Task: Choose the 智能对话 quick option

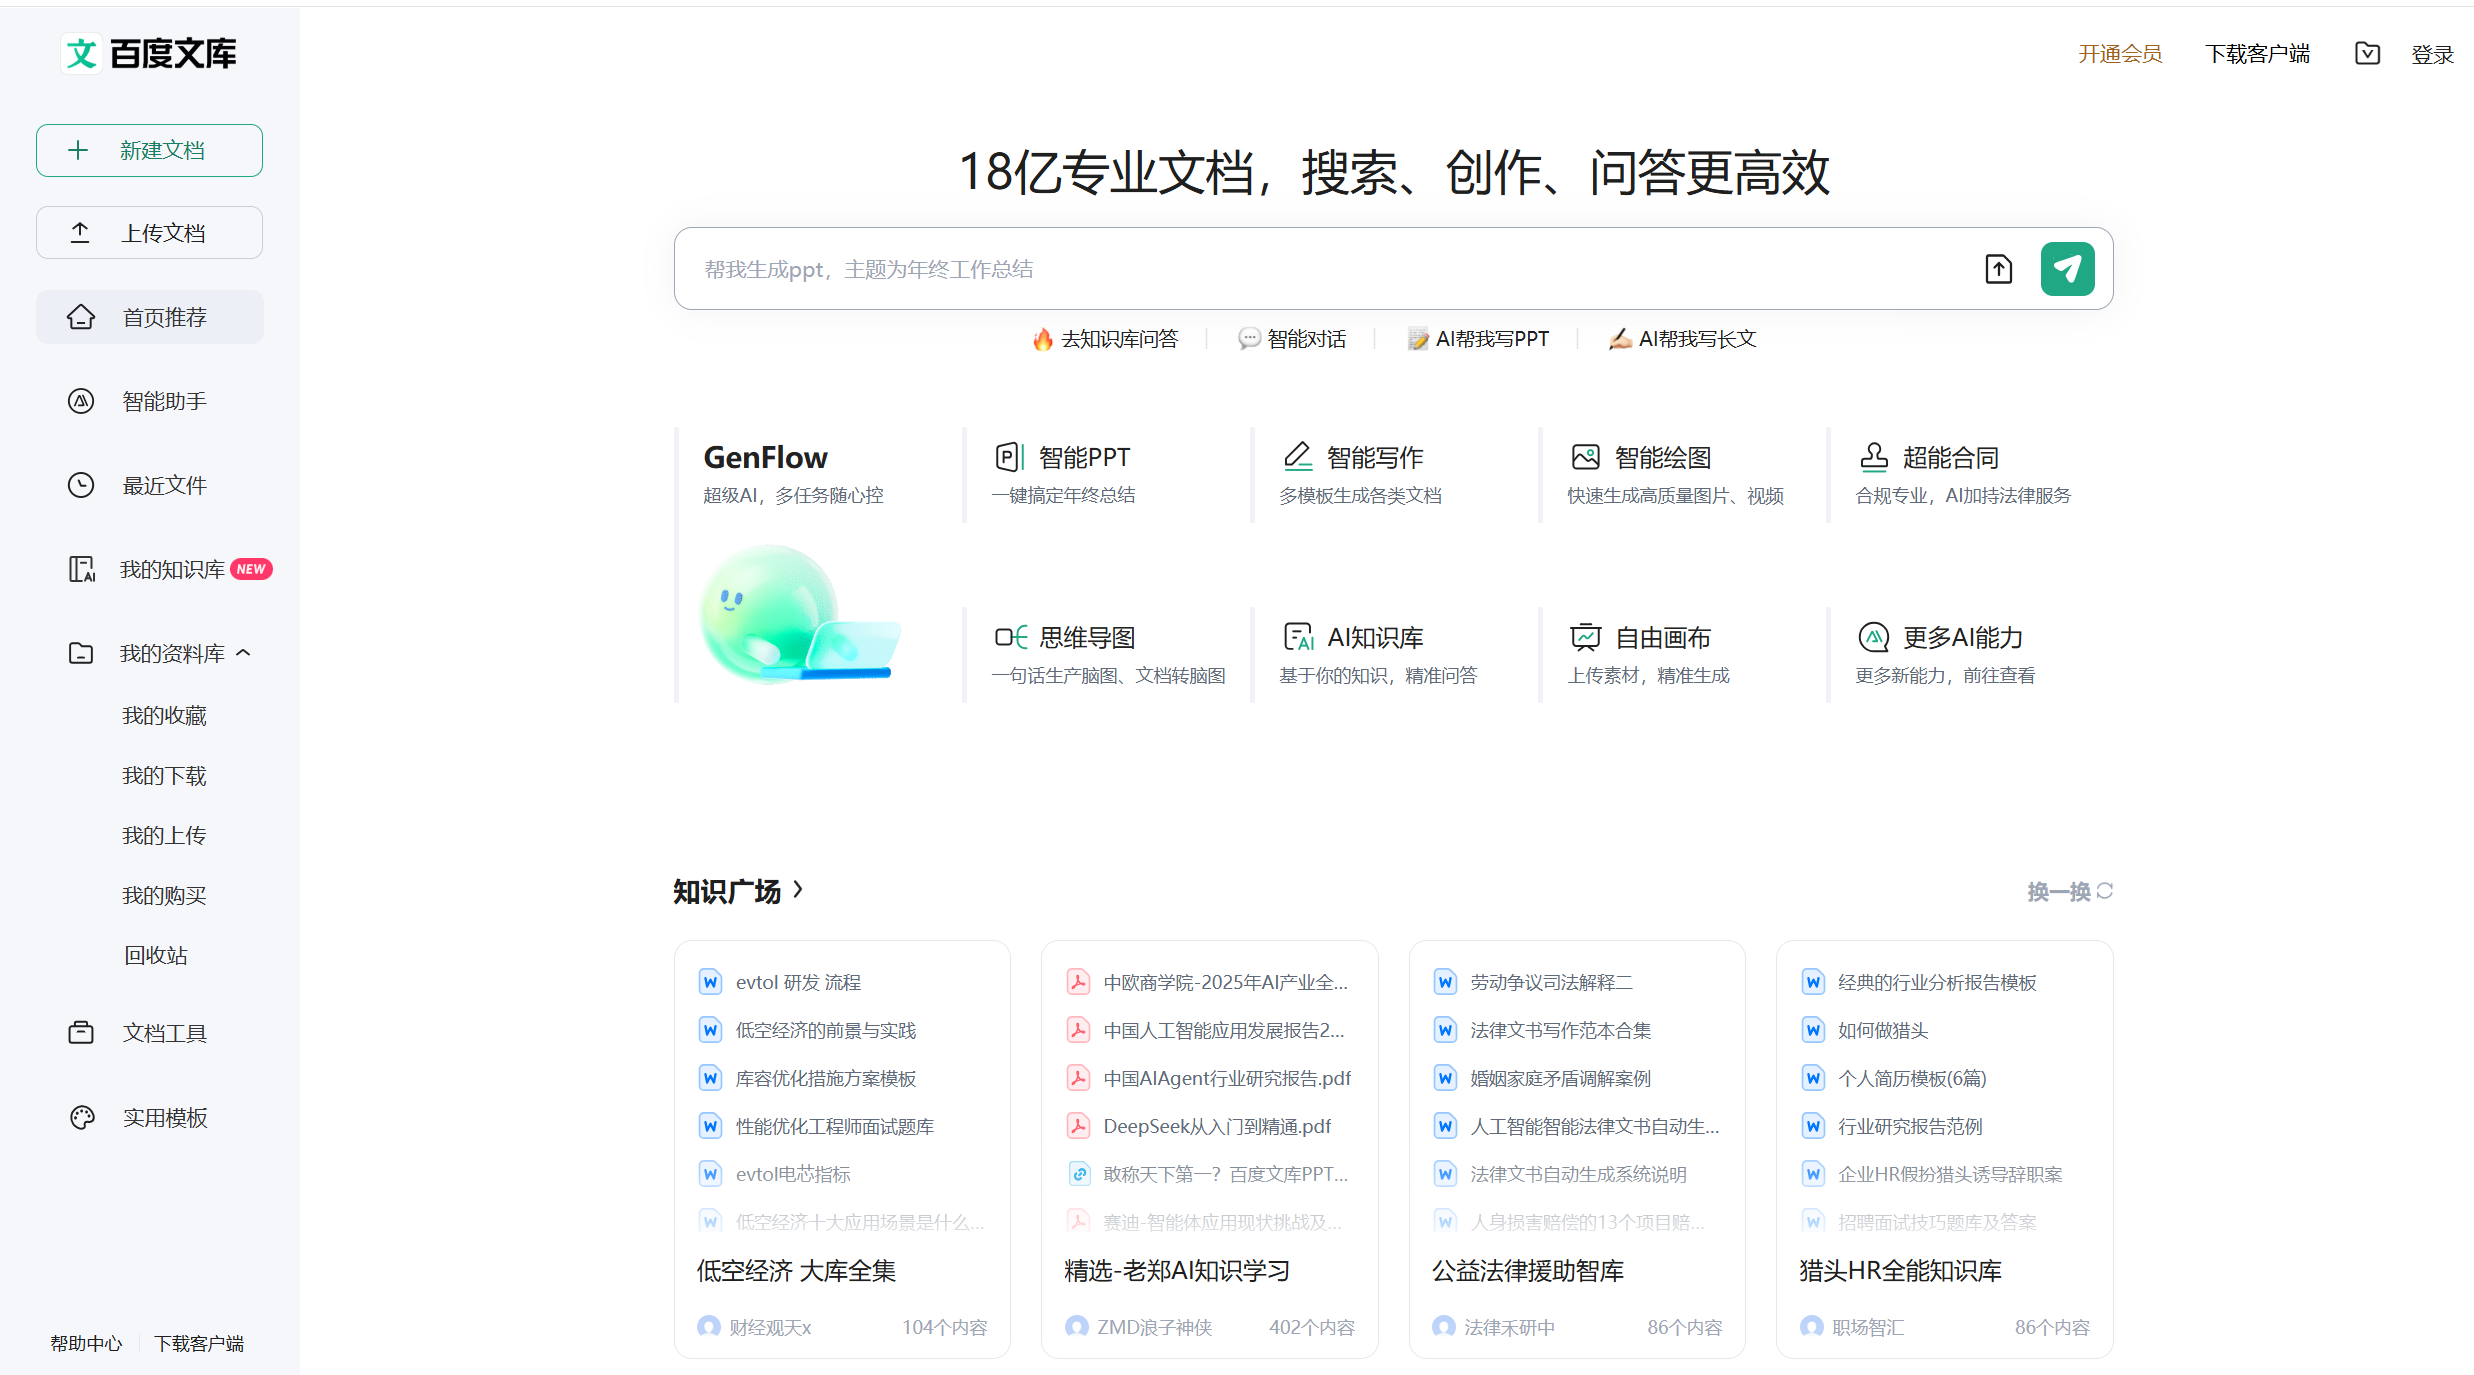Action: point(1292,339)
